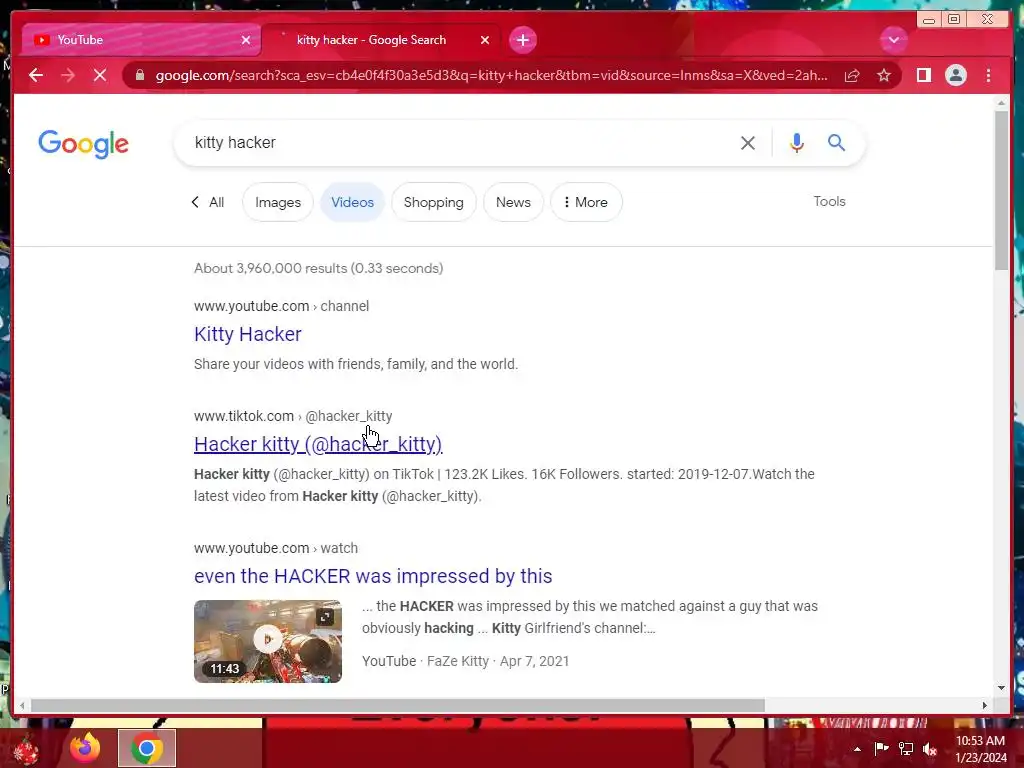Open Chrome side panel
Viewport: 1024px width, 768px height.
(x=923, y=75)
